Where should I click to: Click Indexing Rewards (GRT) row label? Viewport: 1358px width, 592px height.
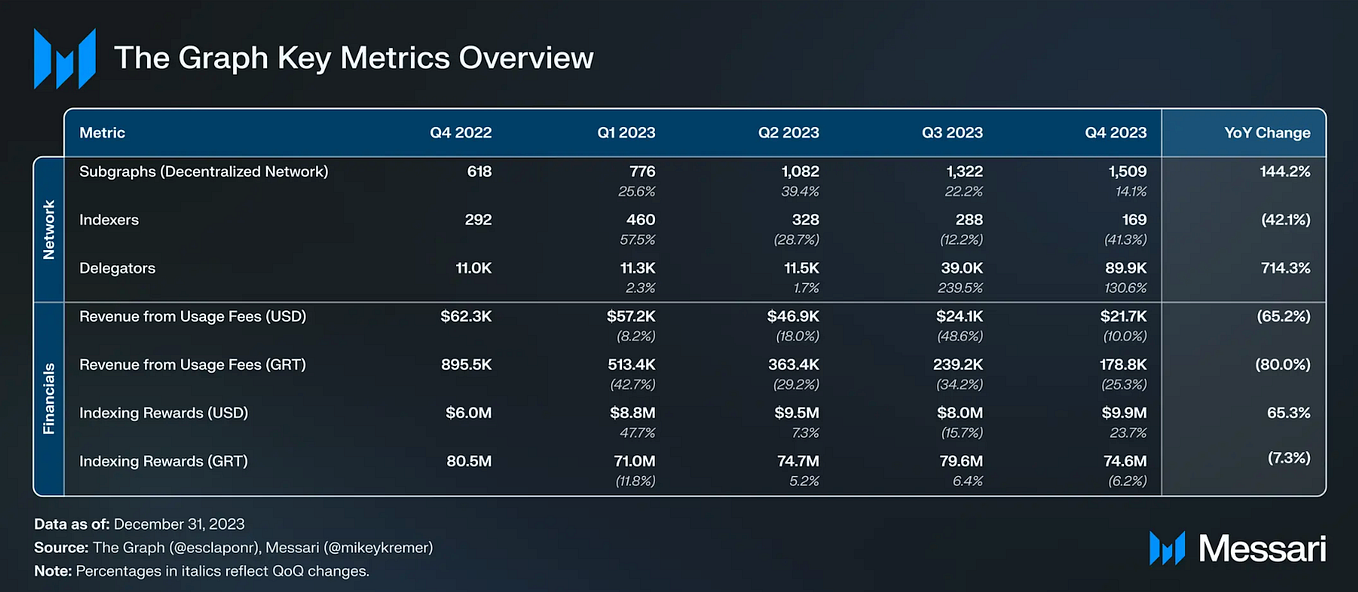click(x=164, y=461)
